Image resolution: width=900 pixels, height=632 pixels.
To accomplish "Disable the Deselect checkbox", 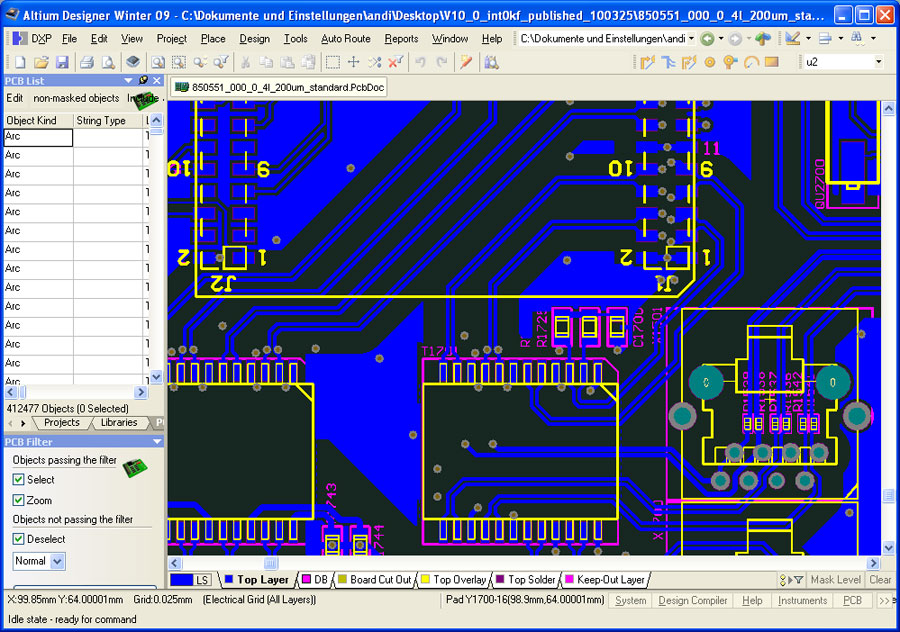I will click(18, 539).
